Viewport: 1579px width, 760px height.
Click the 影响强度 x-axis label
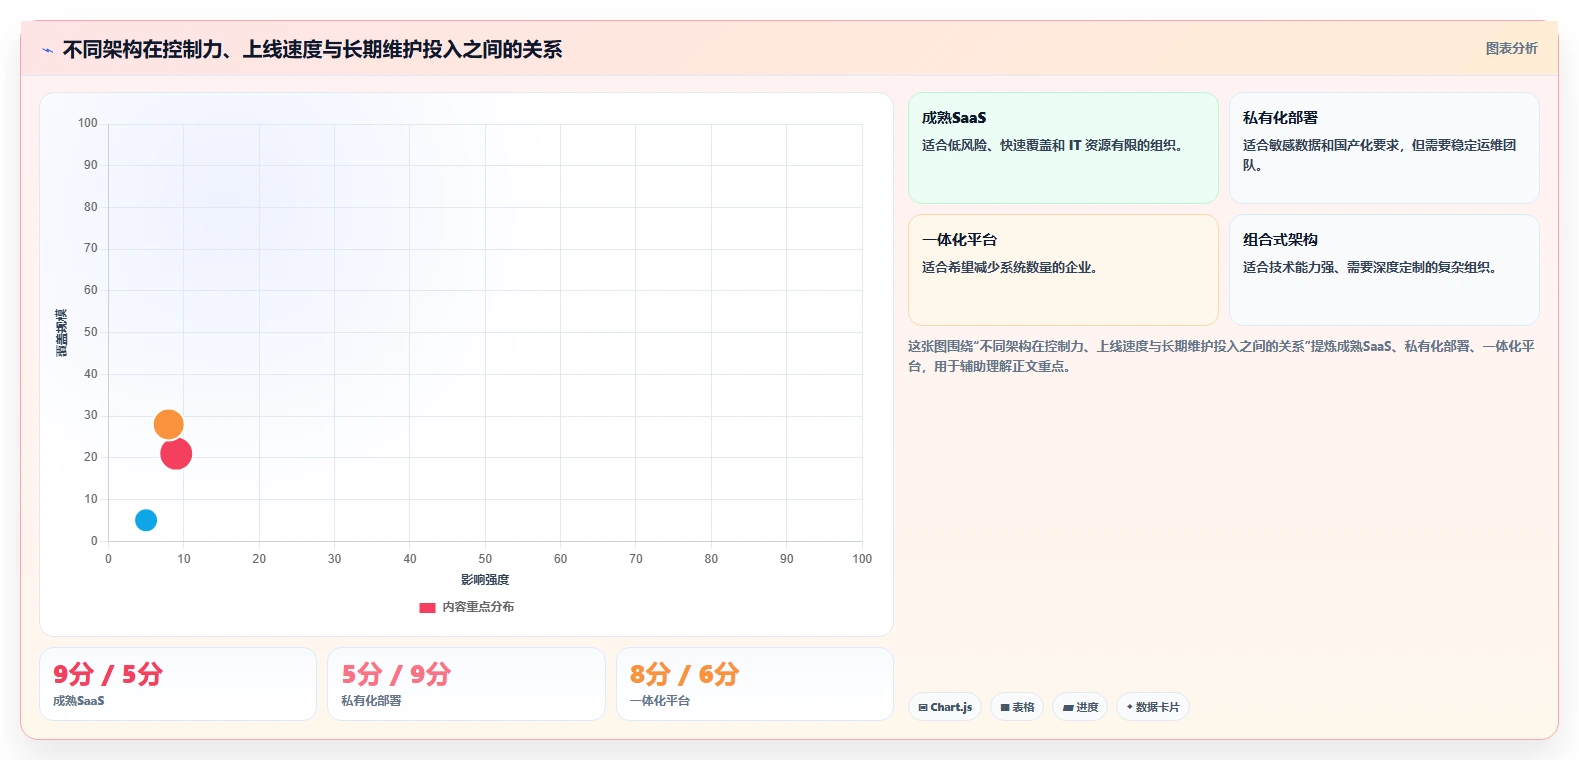tap(485, 580)
